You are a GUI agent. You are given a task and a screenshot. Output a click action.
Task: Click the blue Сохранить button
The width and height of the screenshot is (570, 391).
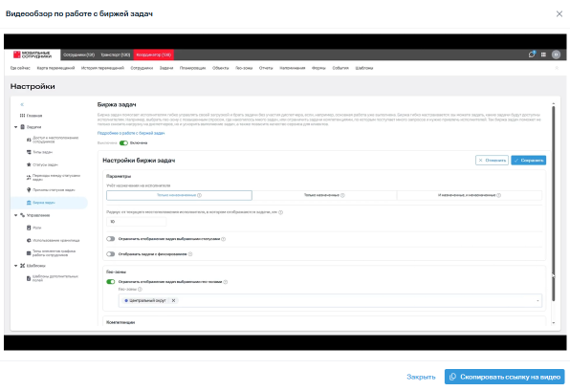pyautogui.click(x=528, y=160)
